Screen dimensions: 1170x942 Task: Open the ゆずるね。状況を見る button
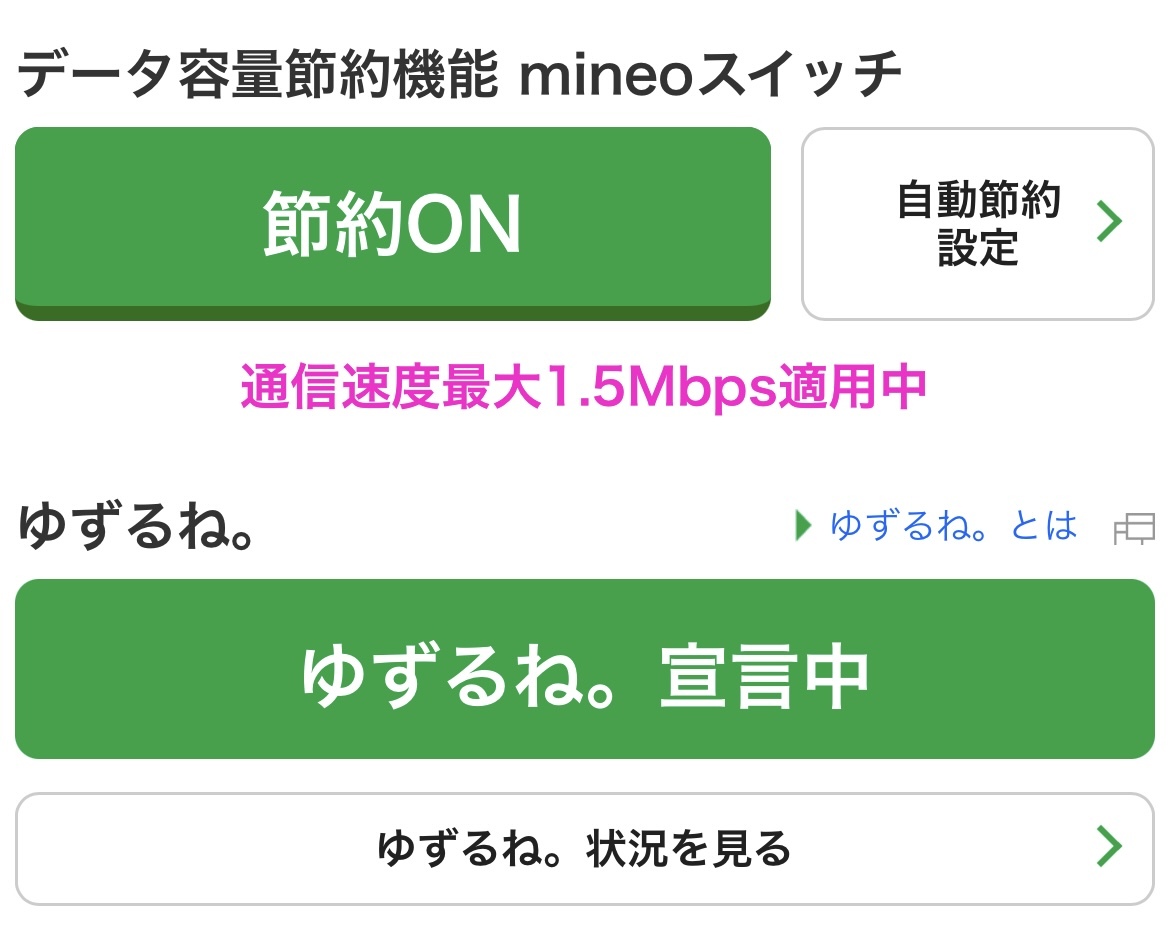[584, 848]
